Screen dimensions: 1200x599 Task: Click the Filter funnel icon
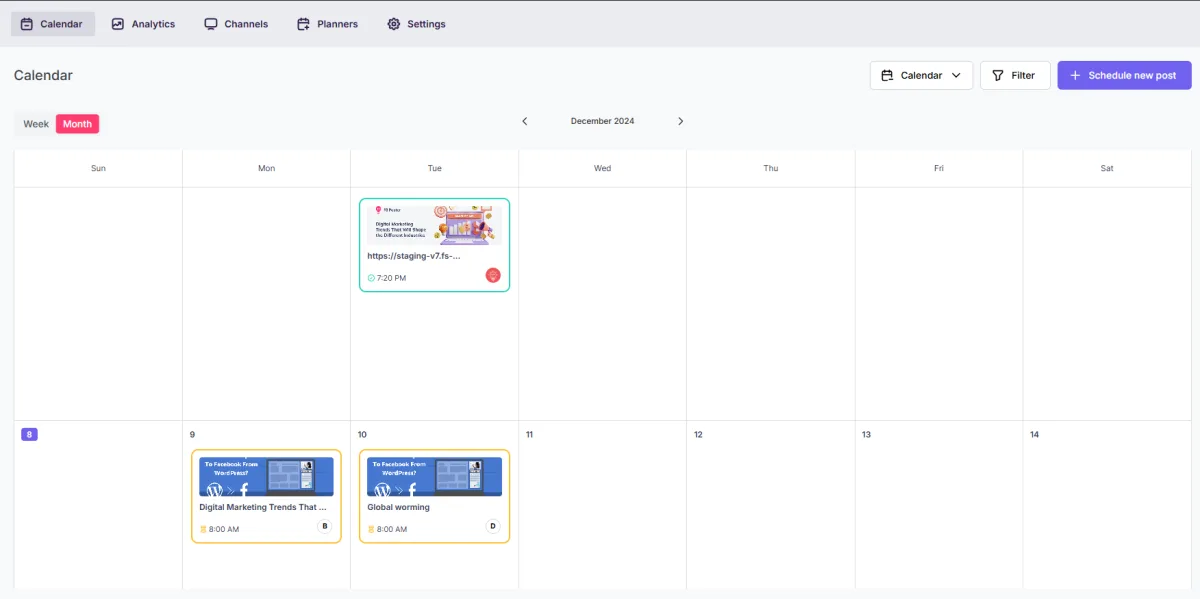(997, 75)
